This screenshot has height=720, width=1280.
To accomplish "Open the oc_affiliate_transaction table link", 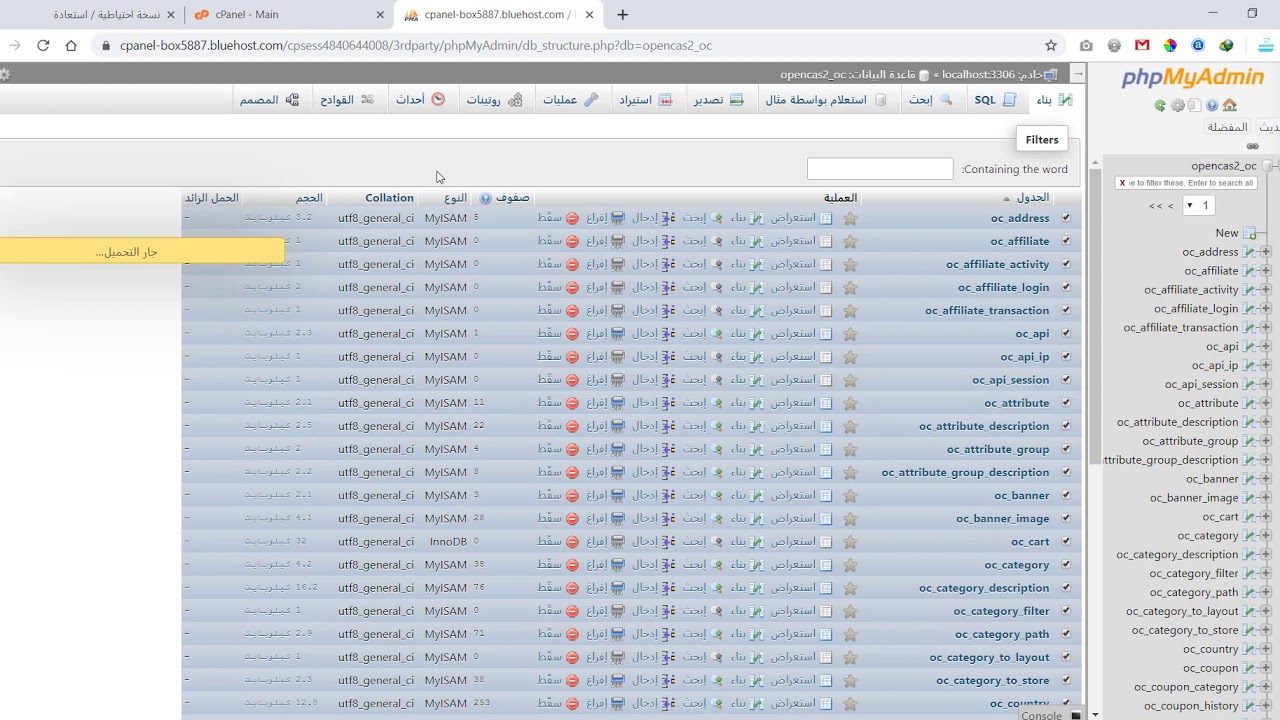I will (987, 311).
